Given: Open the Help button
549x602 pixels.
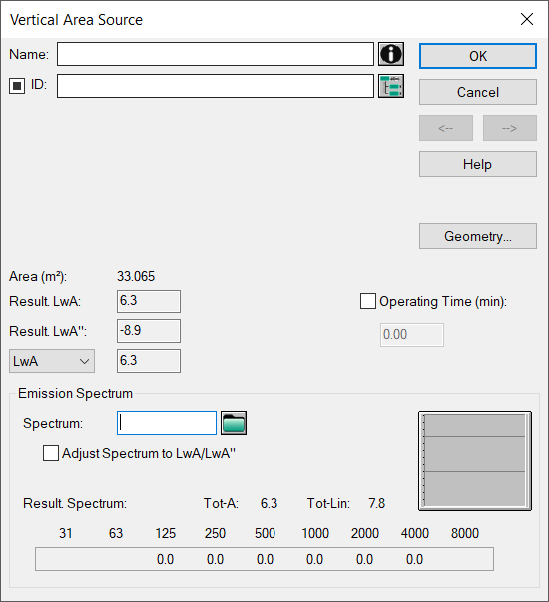Looking at the screenshot, I should click(478, 164).
